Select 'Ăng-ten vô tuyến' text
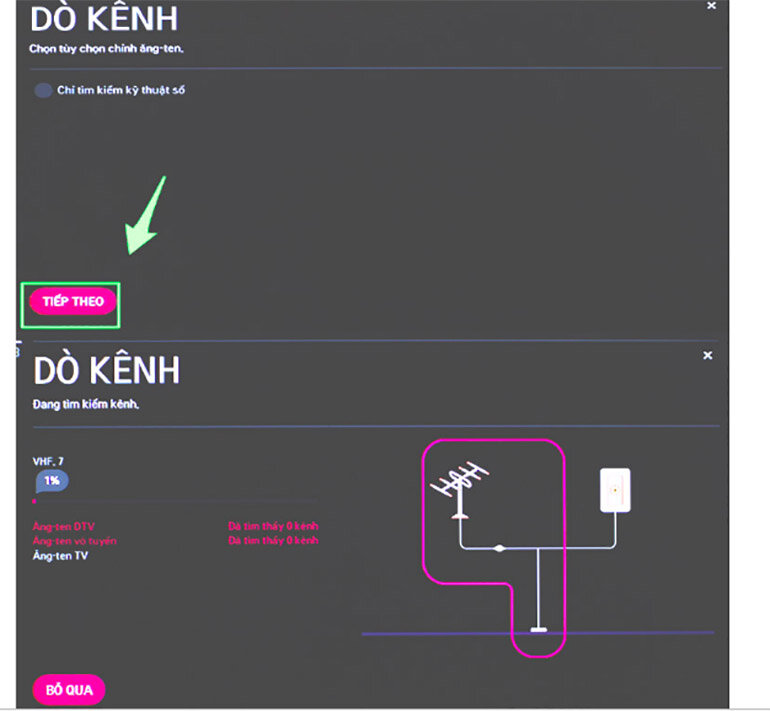The height and width of the screenshot is (711, 770). coord(75,541)
